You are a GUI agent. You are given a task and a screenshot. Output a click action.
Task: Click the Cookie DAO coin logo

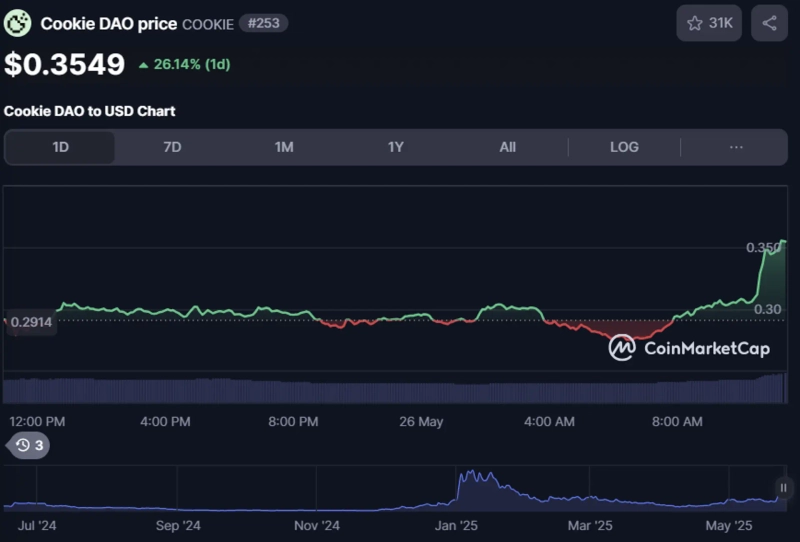point(18,23)
